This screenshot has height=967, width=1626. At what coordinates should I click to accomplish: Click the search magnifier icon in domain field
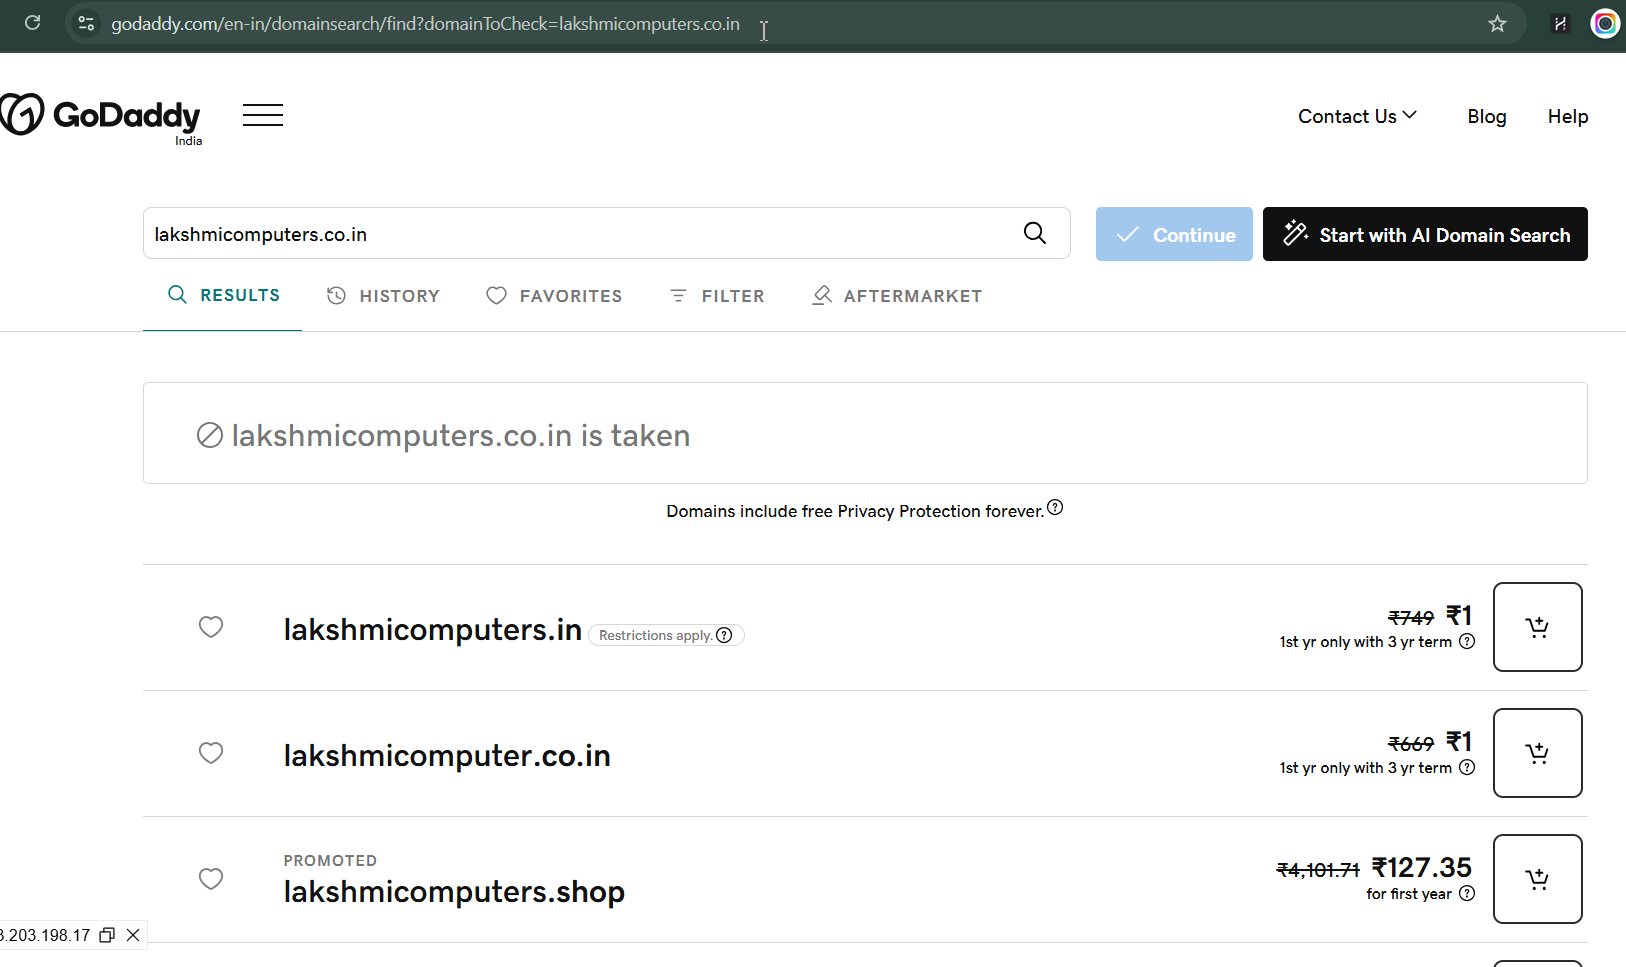coord(1034,234)
